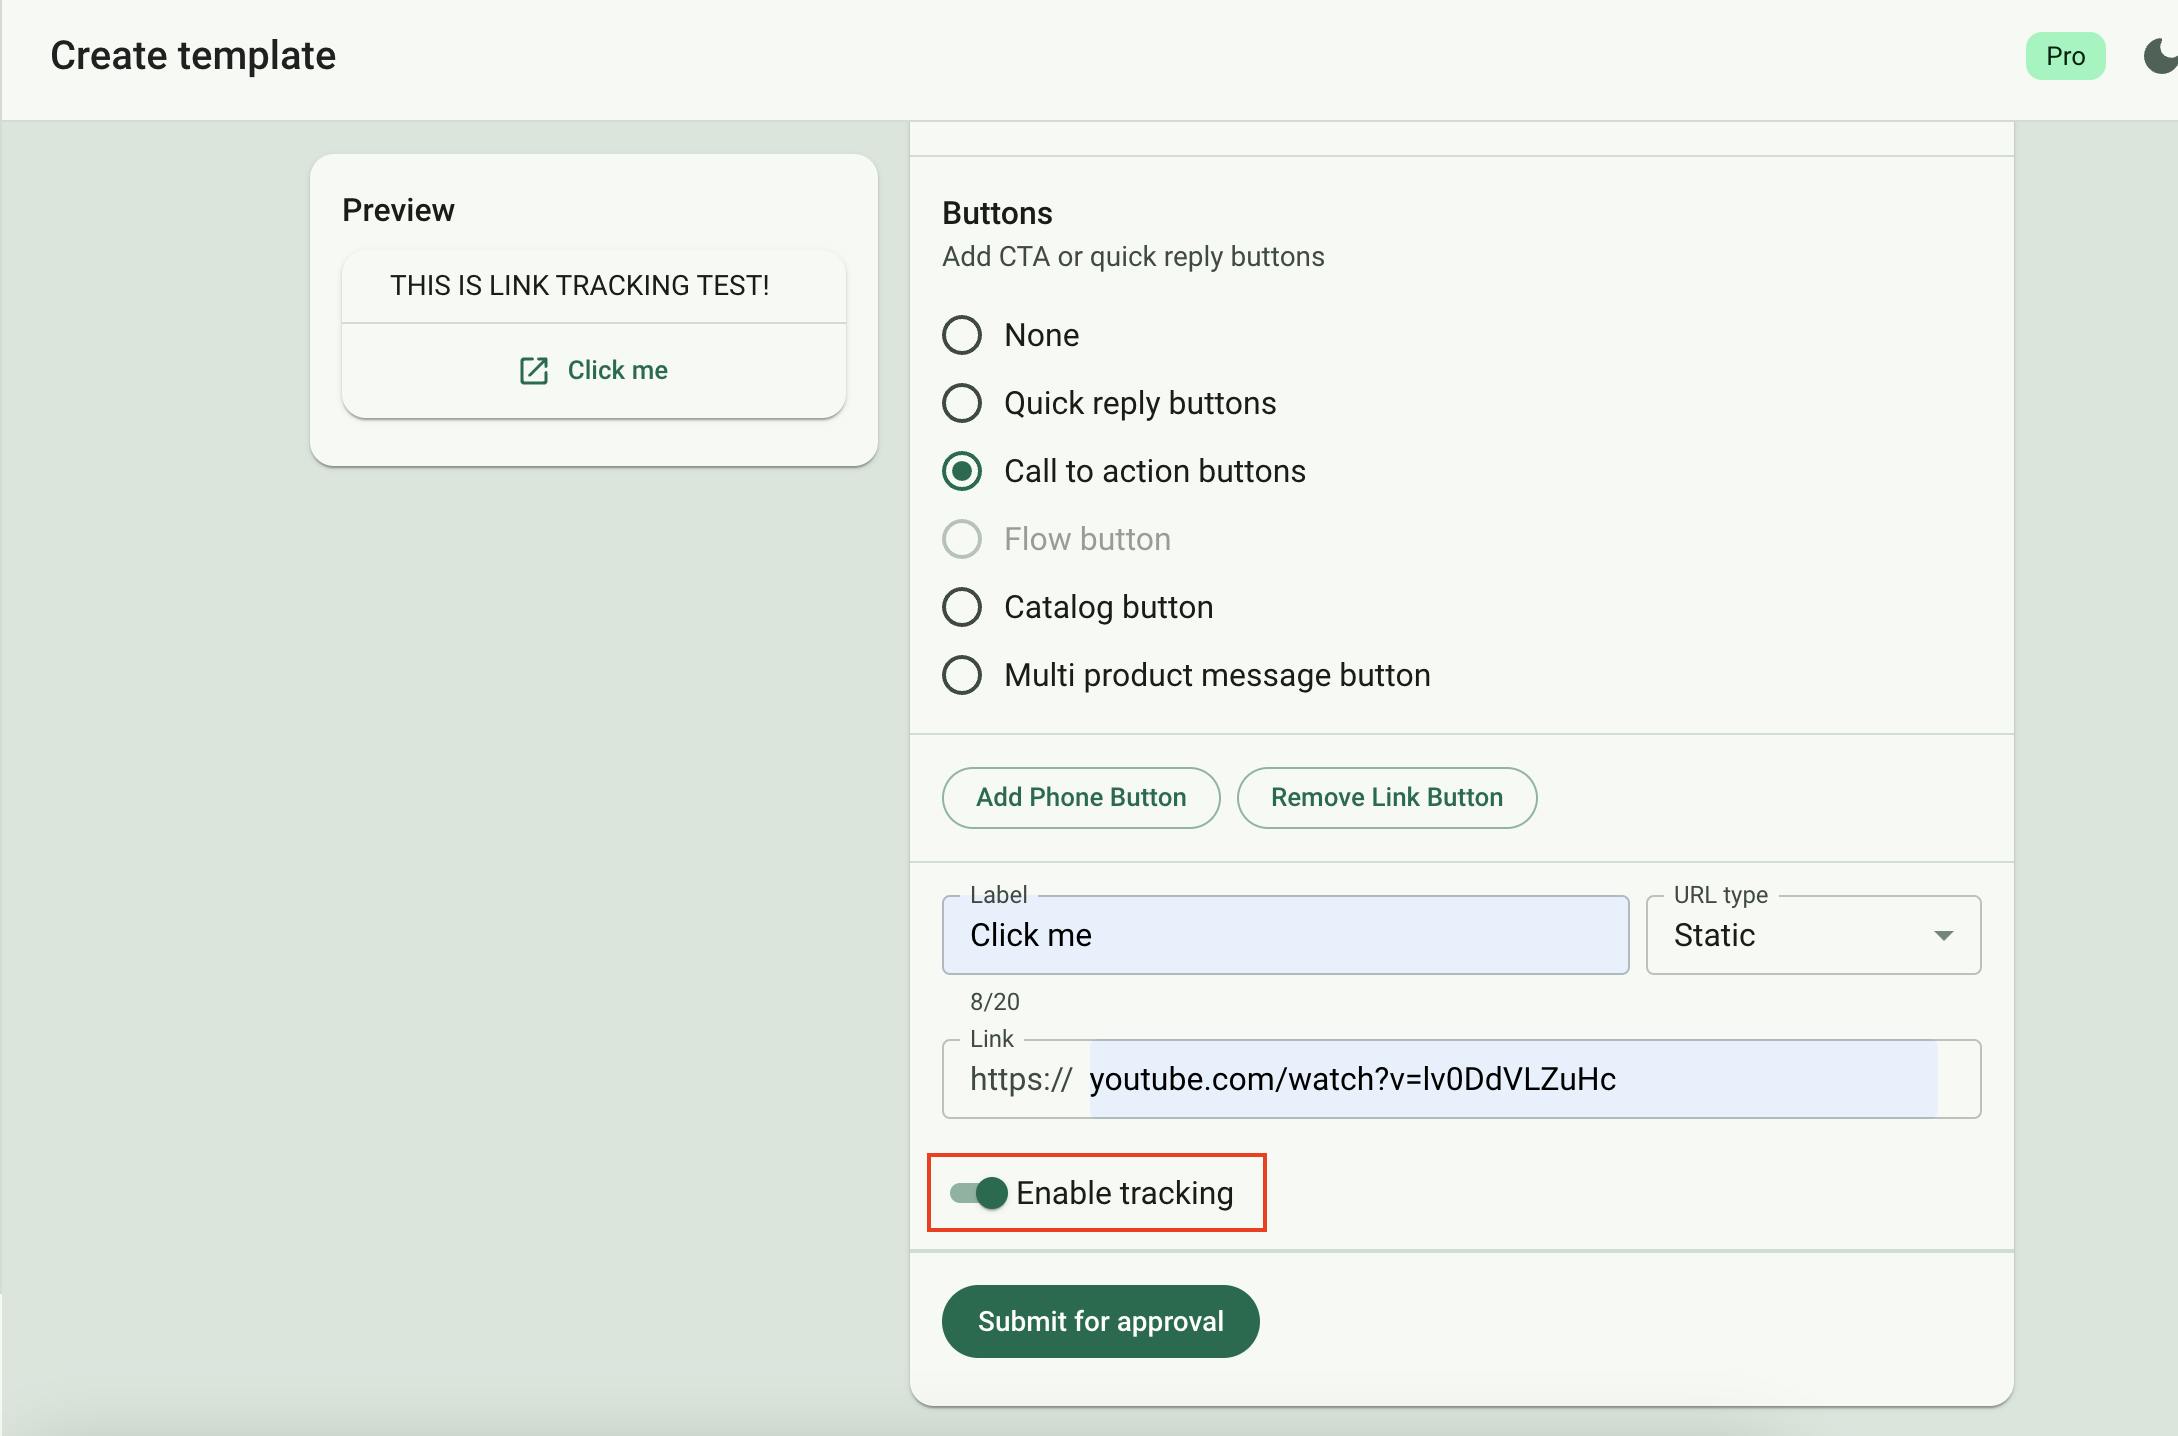Screen dimensions: 2178x1436
Task: Submit the template for approval
Action: [1100, 1322]
